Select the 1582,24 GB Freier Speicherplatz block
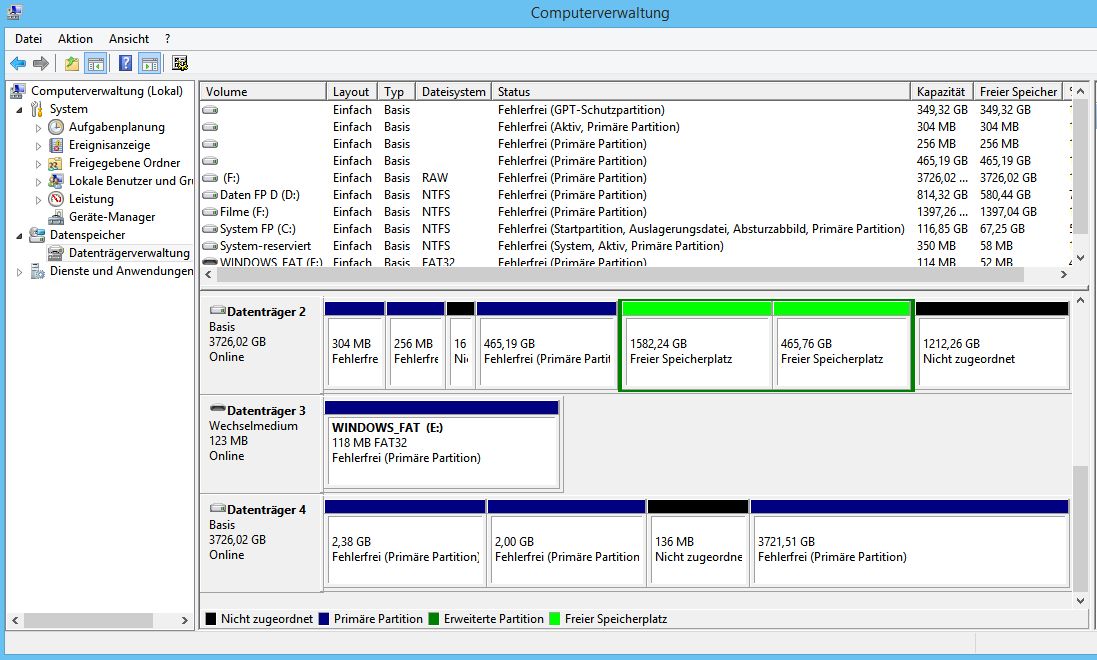The width and height of the screenshot is (1097, 660). point(696,346)
